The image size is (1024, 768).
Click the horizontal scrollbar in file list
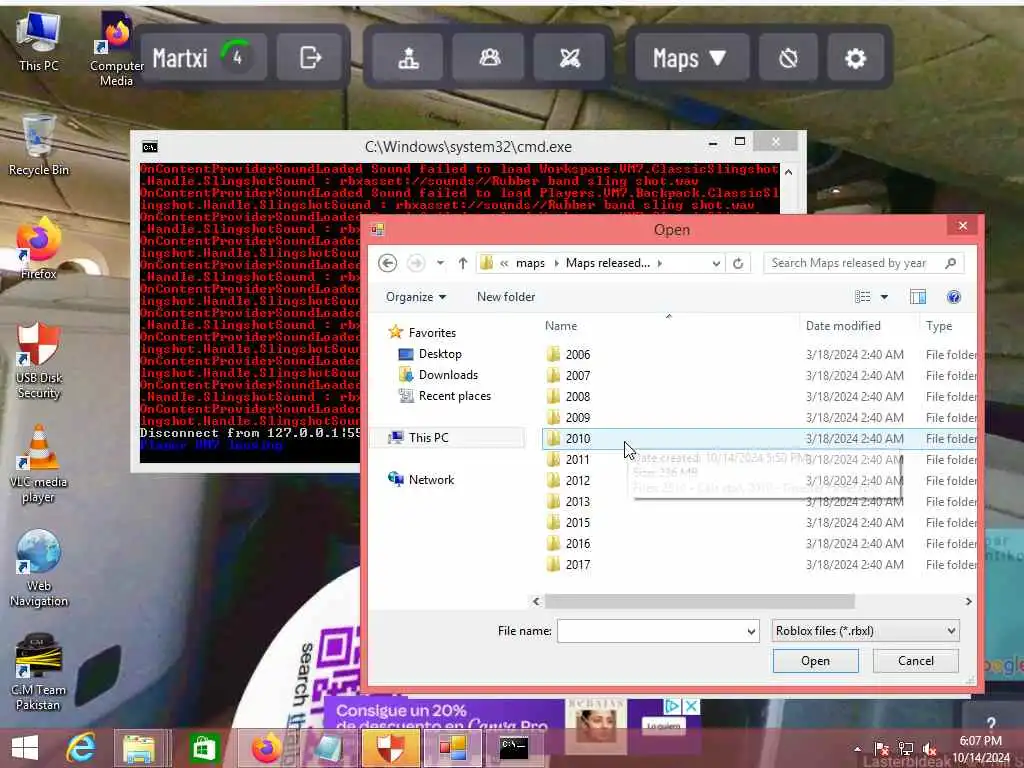699,601
